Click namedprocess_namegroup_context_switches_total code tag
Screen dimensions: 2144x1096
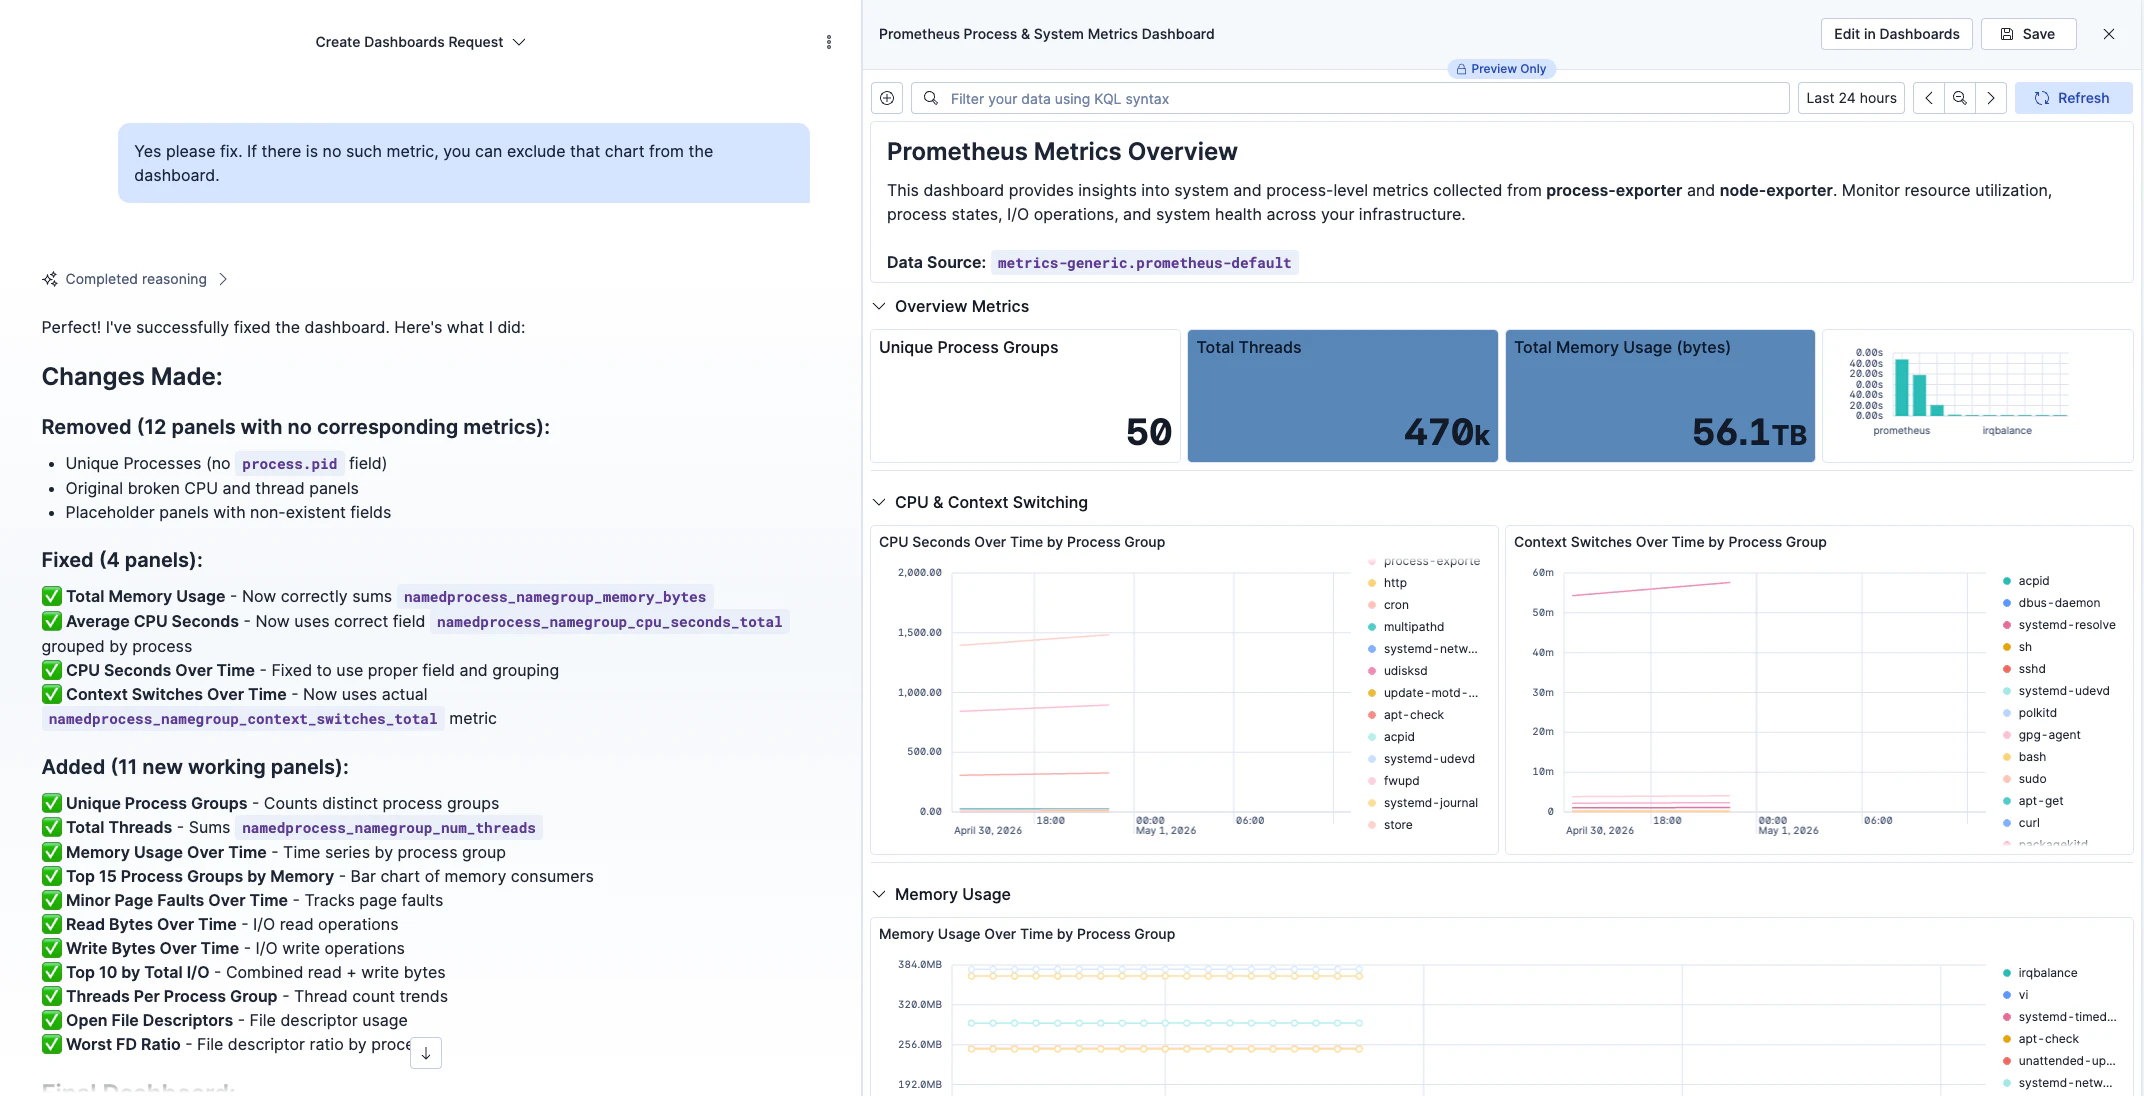tap(243, 719)
